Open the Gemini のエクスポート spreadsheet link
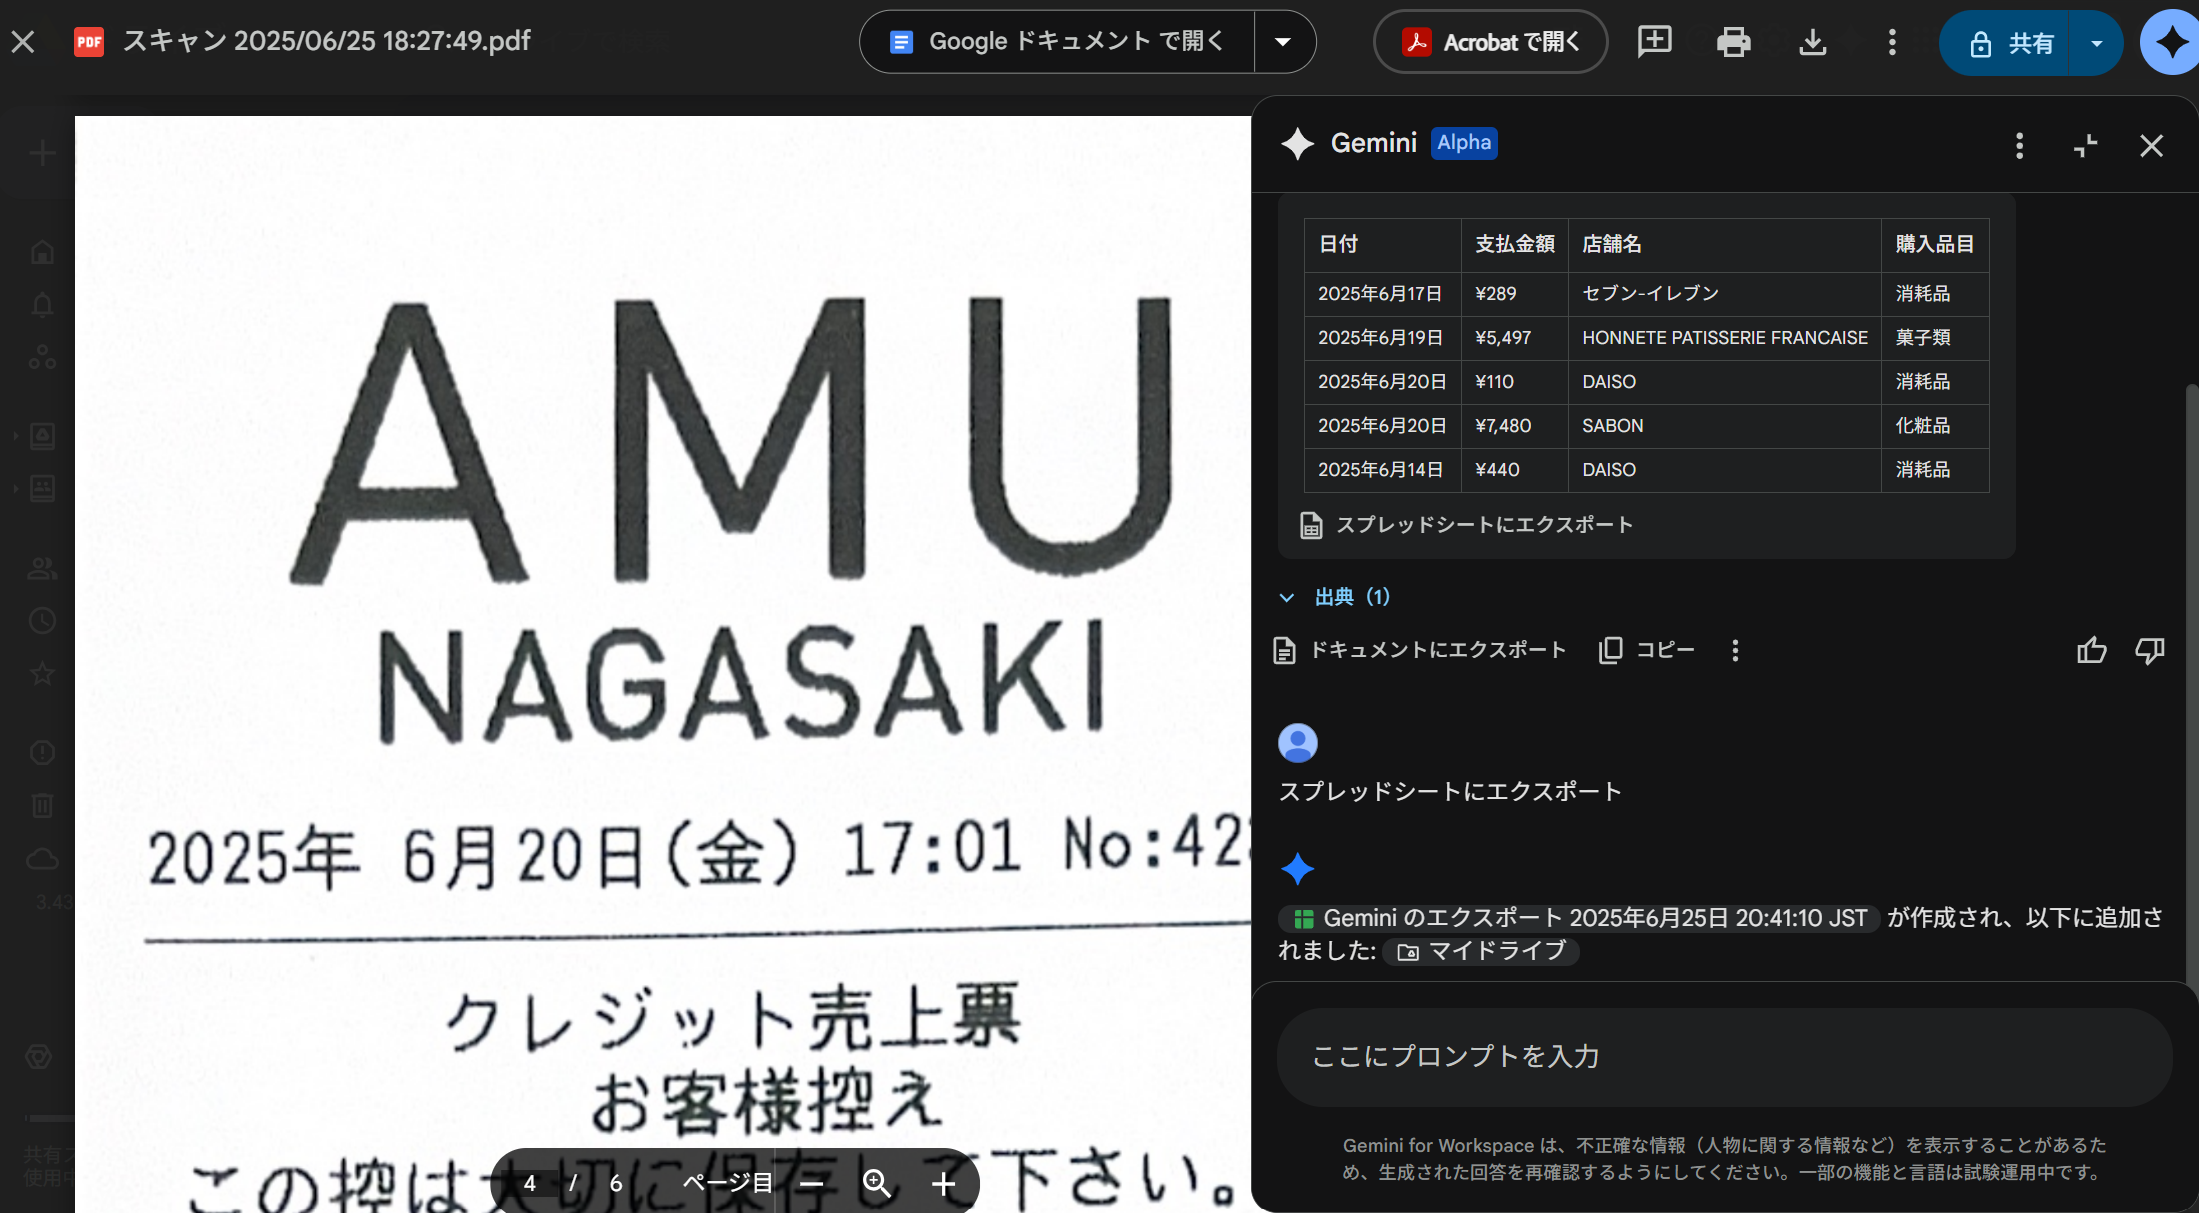Screen dimensions: 2199x1213 coord(1580,918)
